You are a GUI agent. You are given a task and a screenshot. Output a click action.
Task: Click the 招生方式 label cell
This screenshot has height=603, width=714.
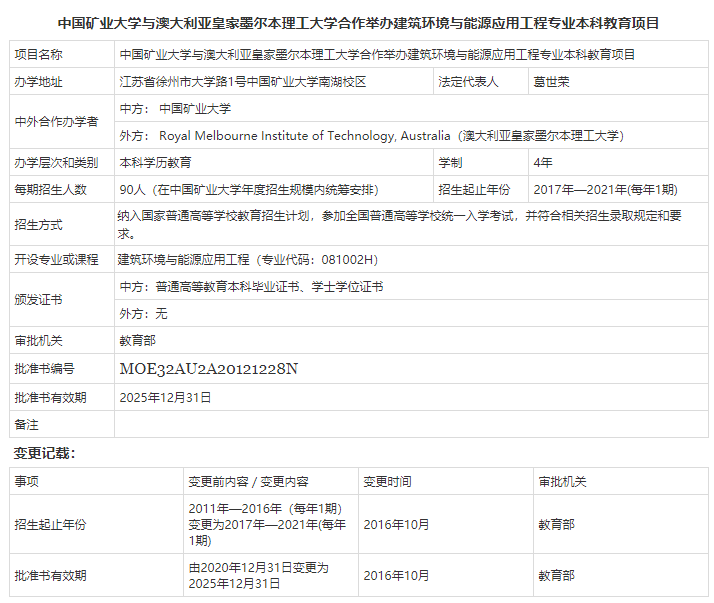[62, 225]
